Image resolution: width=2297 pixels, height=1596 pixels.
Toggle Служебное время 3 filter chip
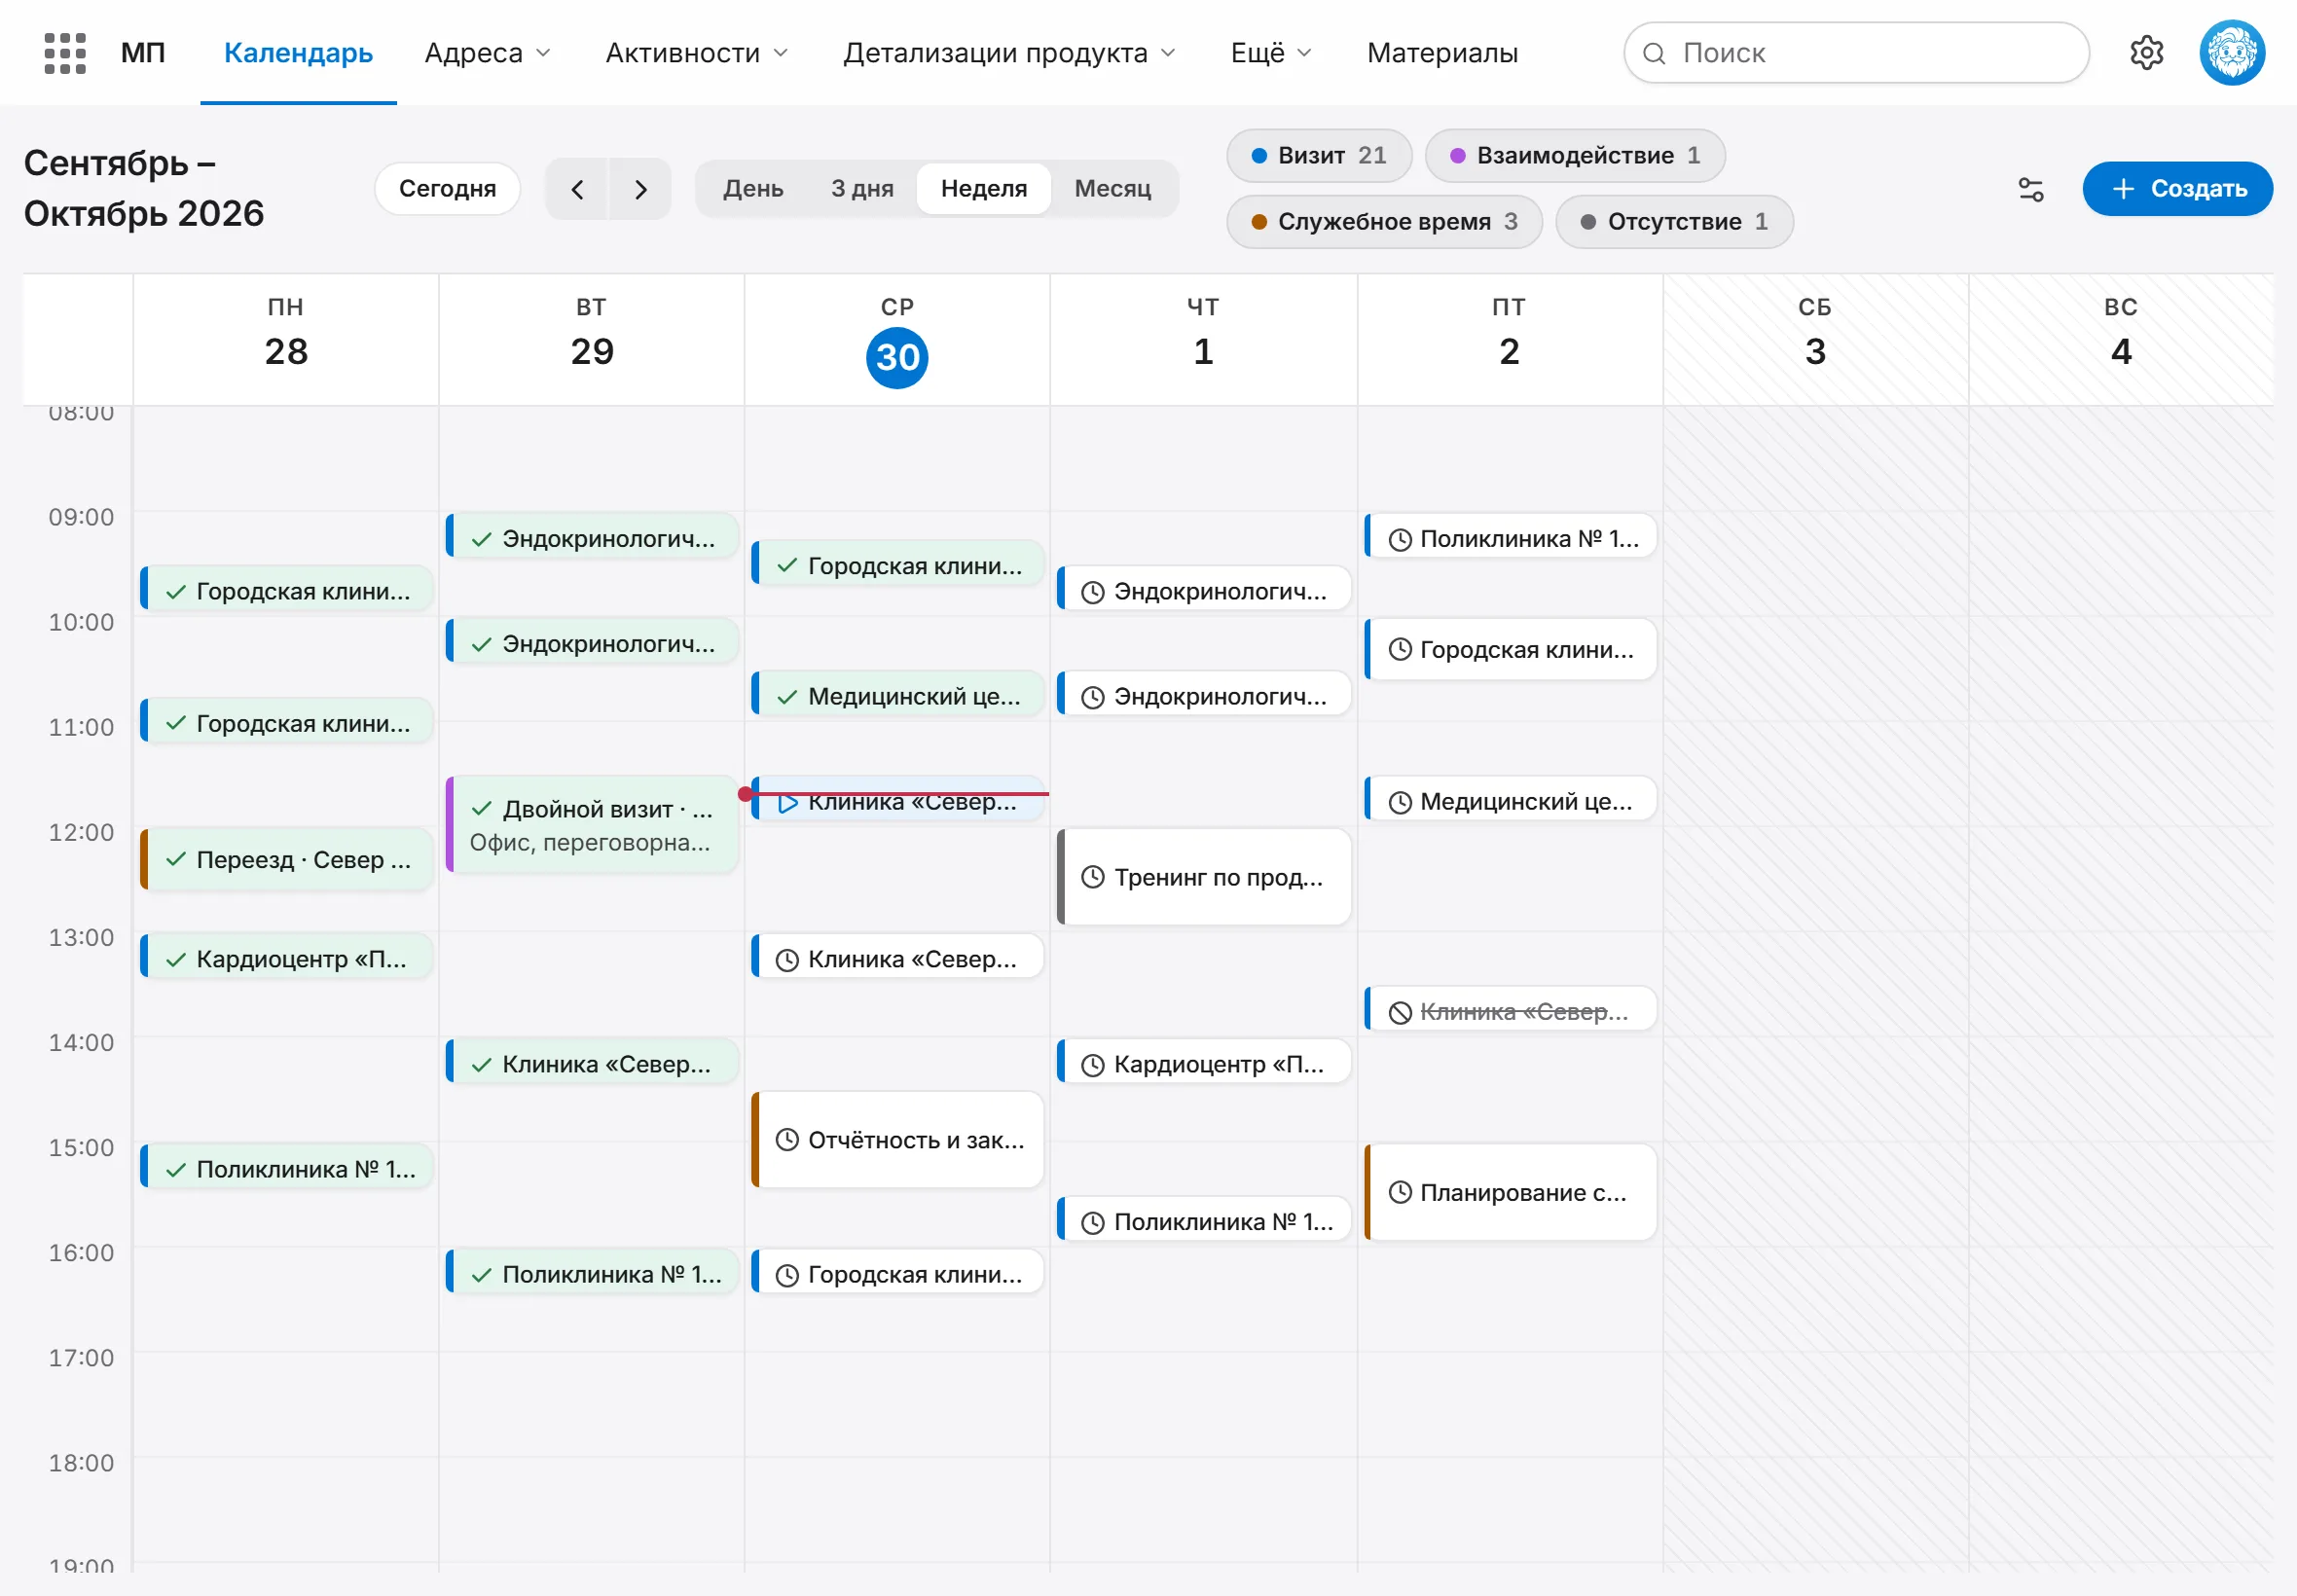(1383, 221)
